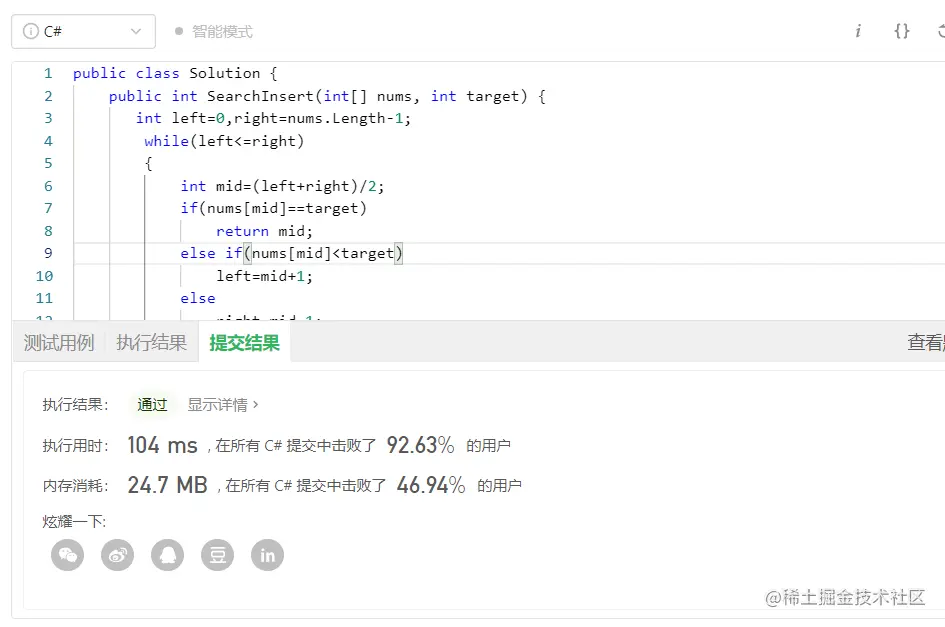The width and height of the screenshot is (945, 627).
Task: Click the italic i info icon
Action: click(x=858, y=31)
